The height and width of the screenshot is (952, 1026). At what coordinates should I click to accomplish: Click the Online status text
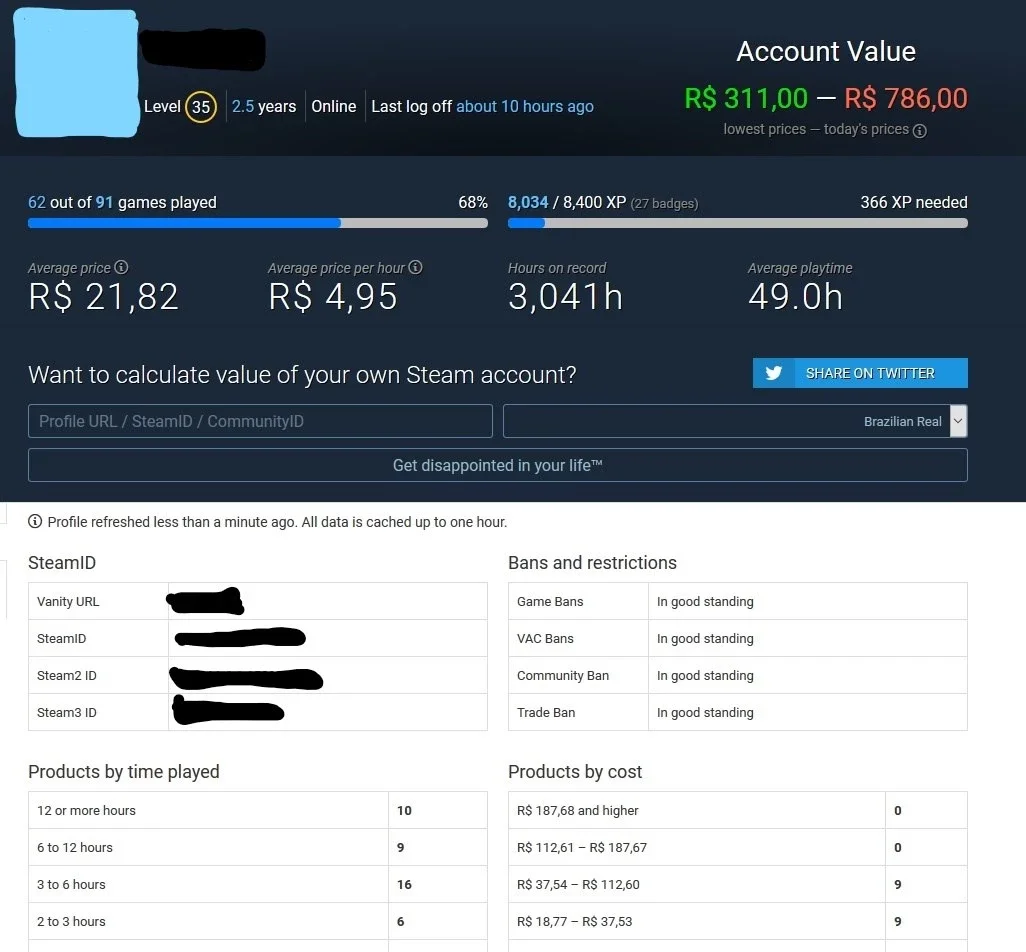pyautogui.click(x=334, y=106)
